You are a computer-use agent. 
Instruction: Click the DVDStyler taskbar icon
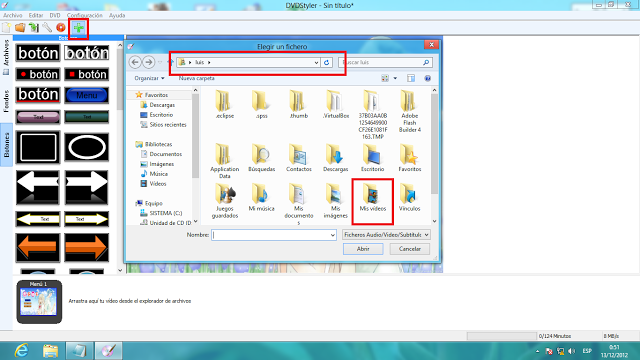click(108, 351)
